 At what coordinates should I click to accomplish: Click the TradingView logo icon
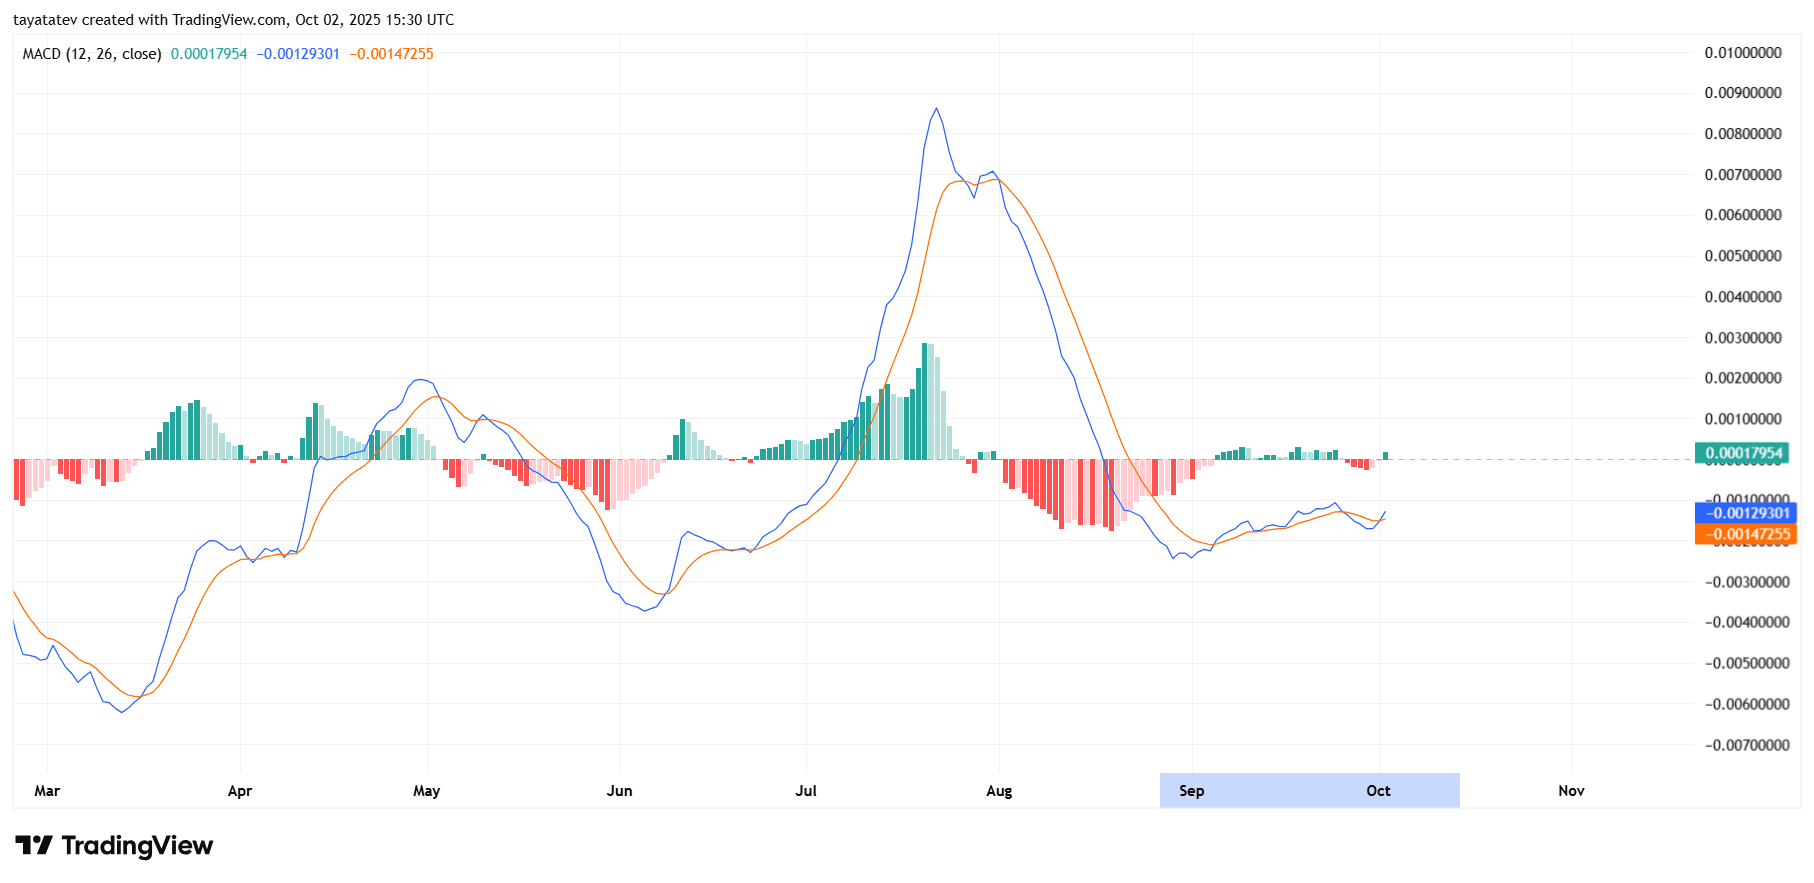coord(33,846)
